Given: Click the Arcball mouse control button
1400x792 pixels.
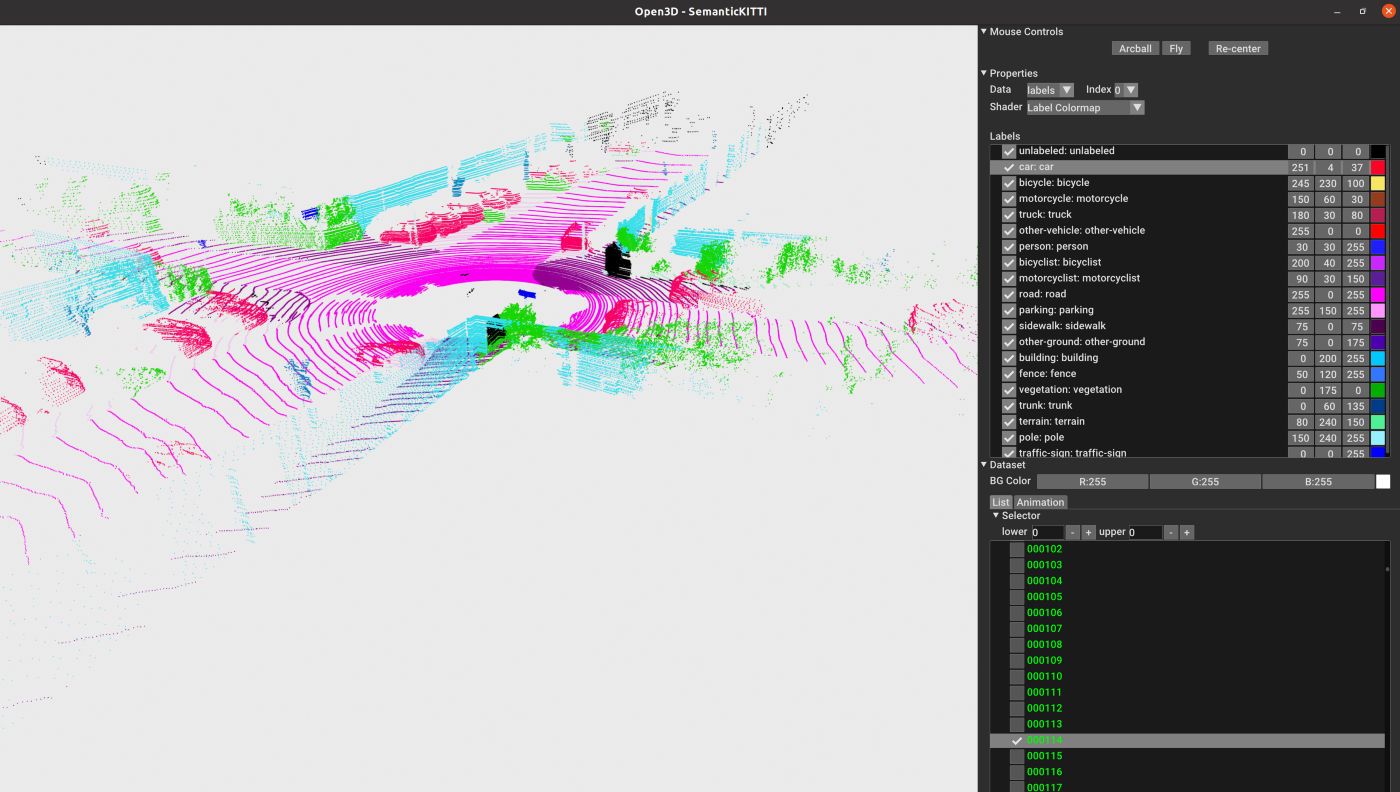Looking at the screenshot, I should click(x=1135, y=47).
